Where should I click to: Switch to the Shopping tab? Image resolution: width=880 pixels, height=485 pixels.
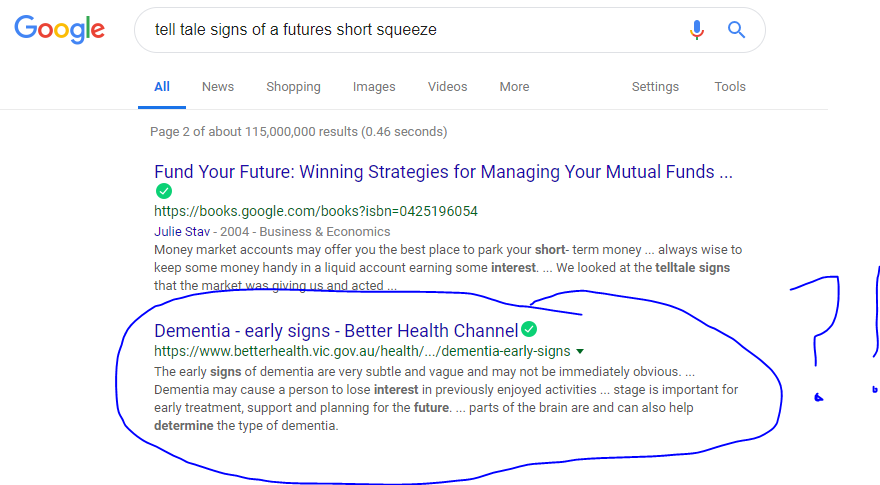293,86
